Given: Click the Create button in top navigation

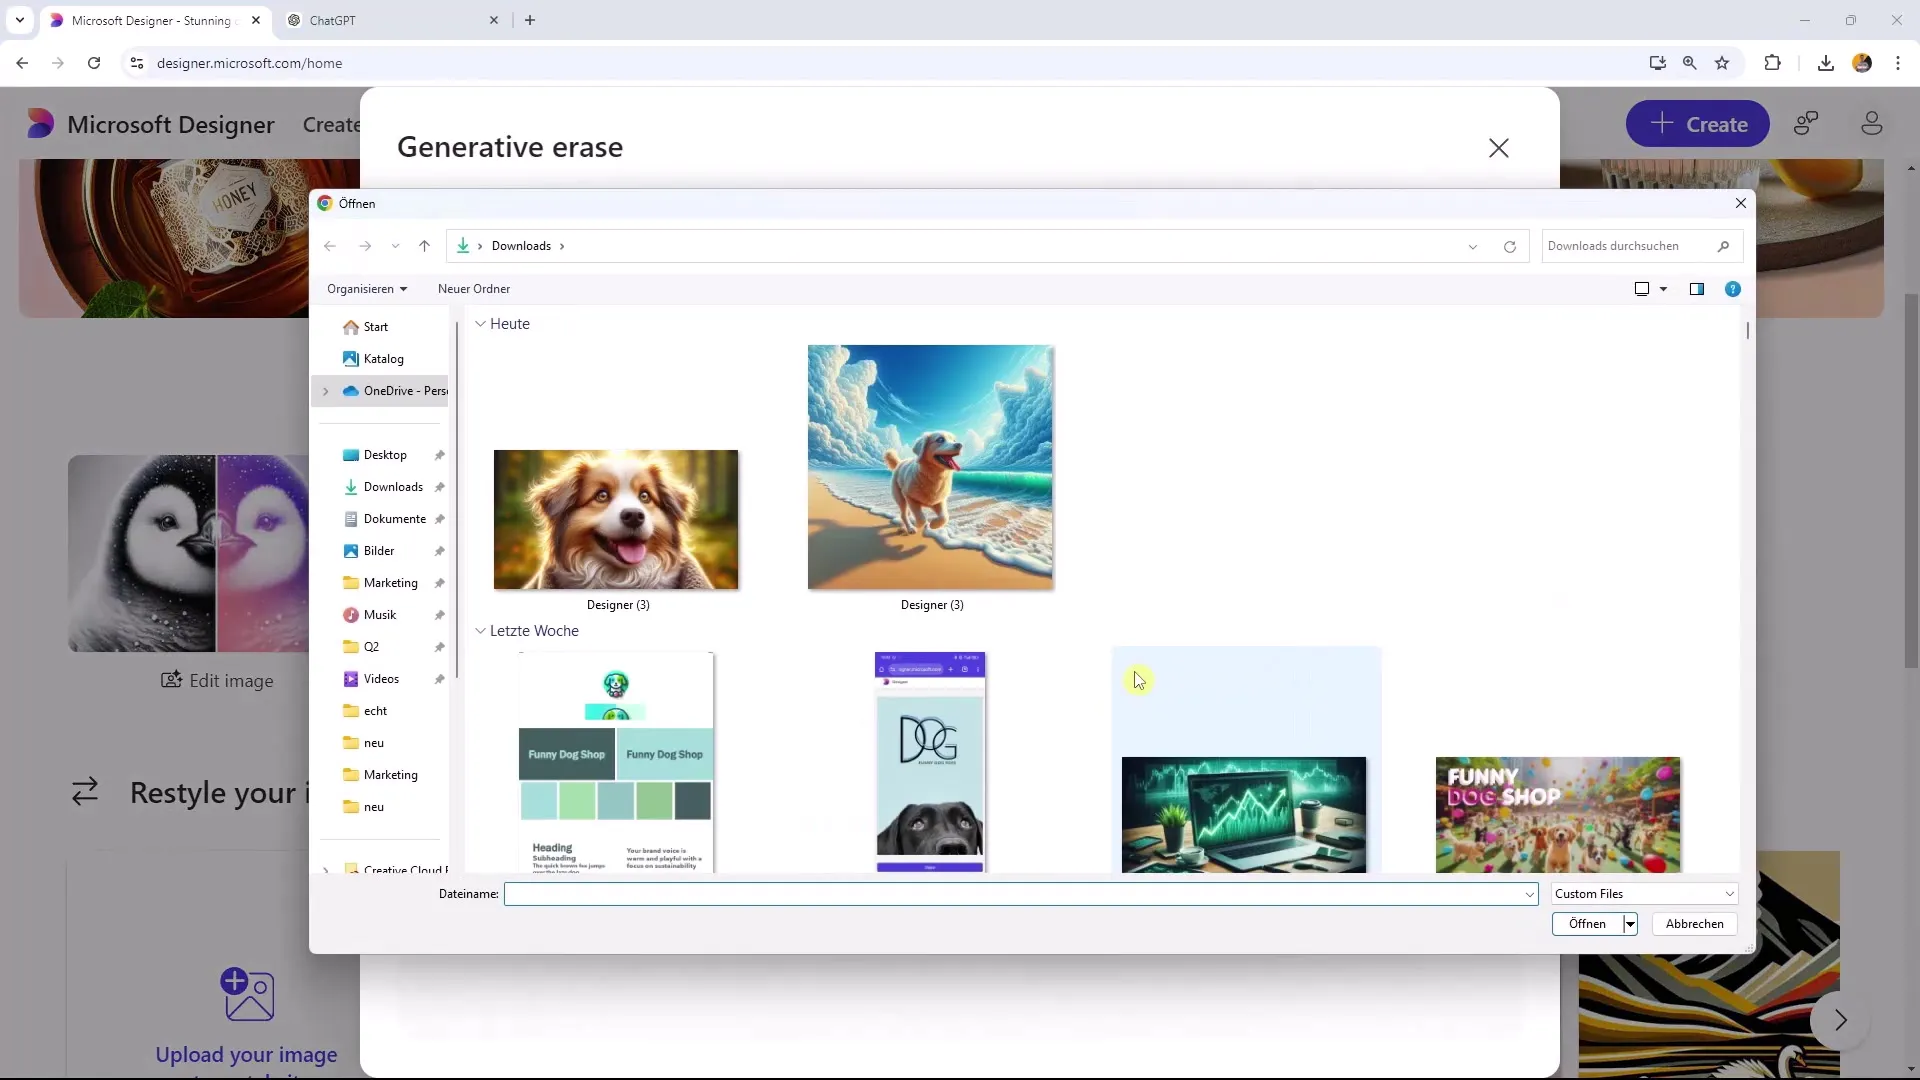Looking at the screenshot, I should [x=1702, y=124].
